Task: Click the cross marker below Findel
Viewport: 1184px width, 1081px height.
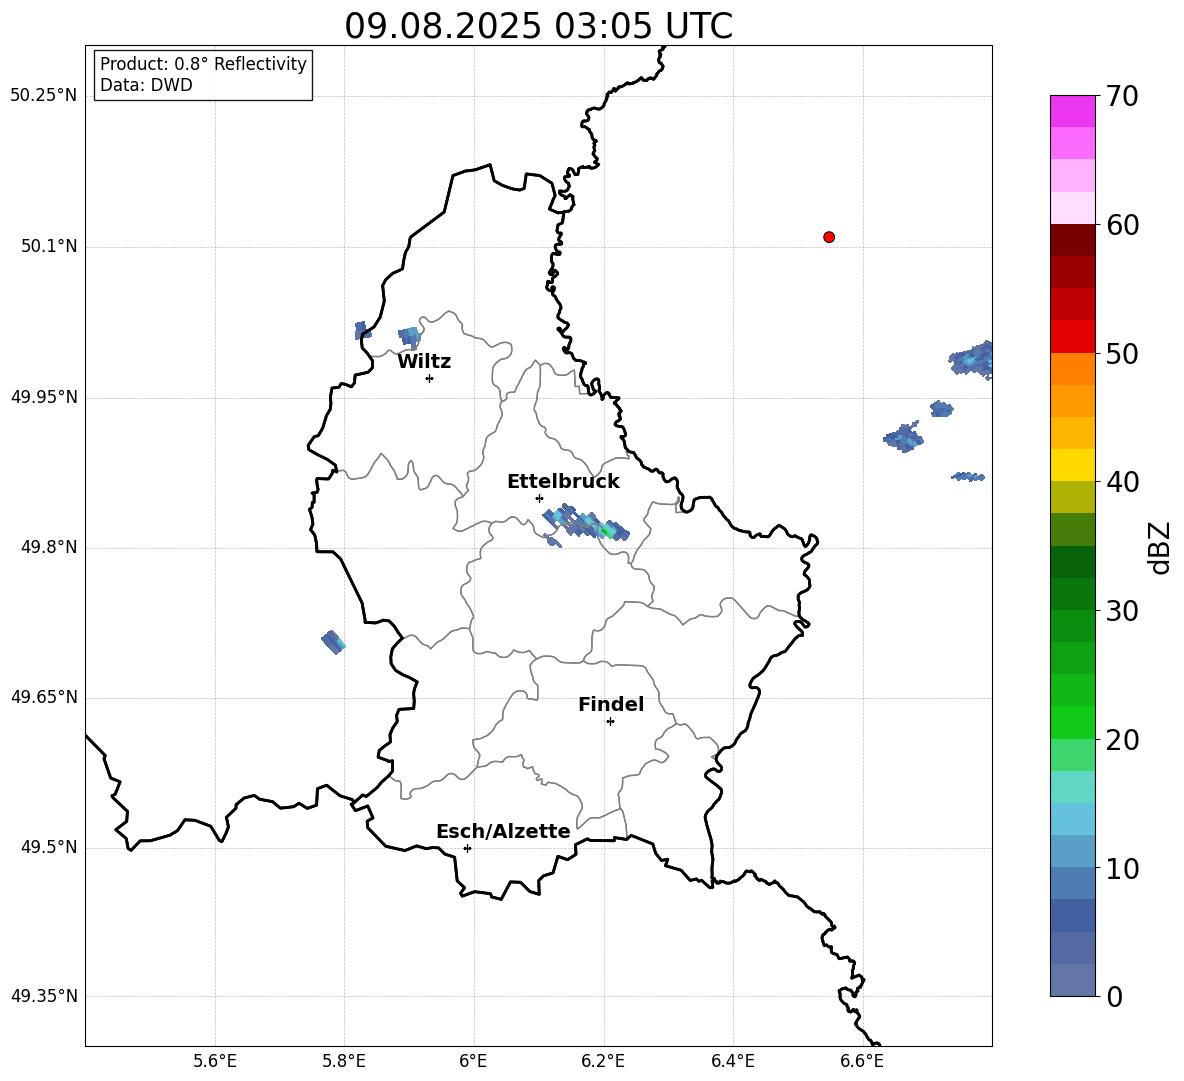Action: point(610,722)
